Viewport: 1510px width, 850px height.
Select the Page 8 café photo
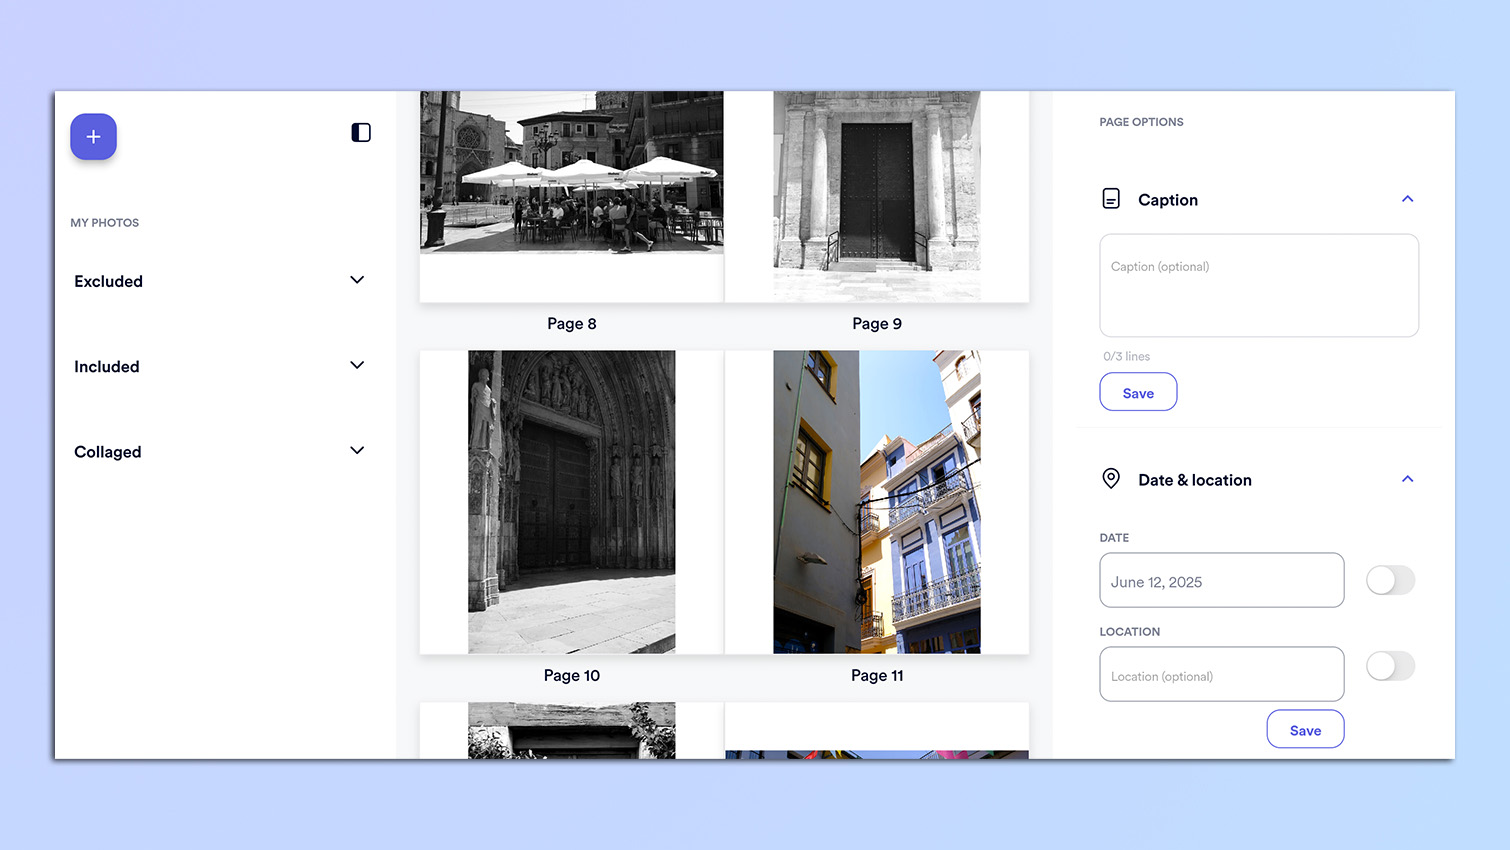(571, 175)
